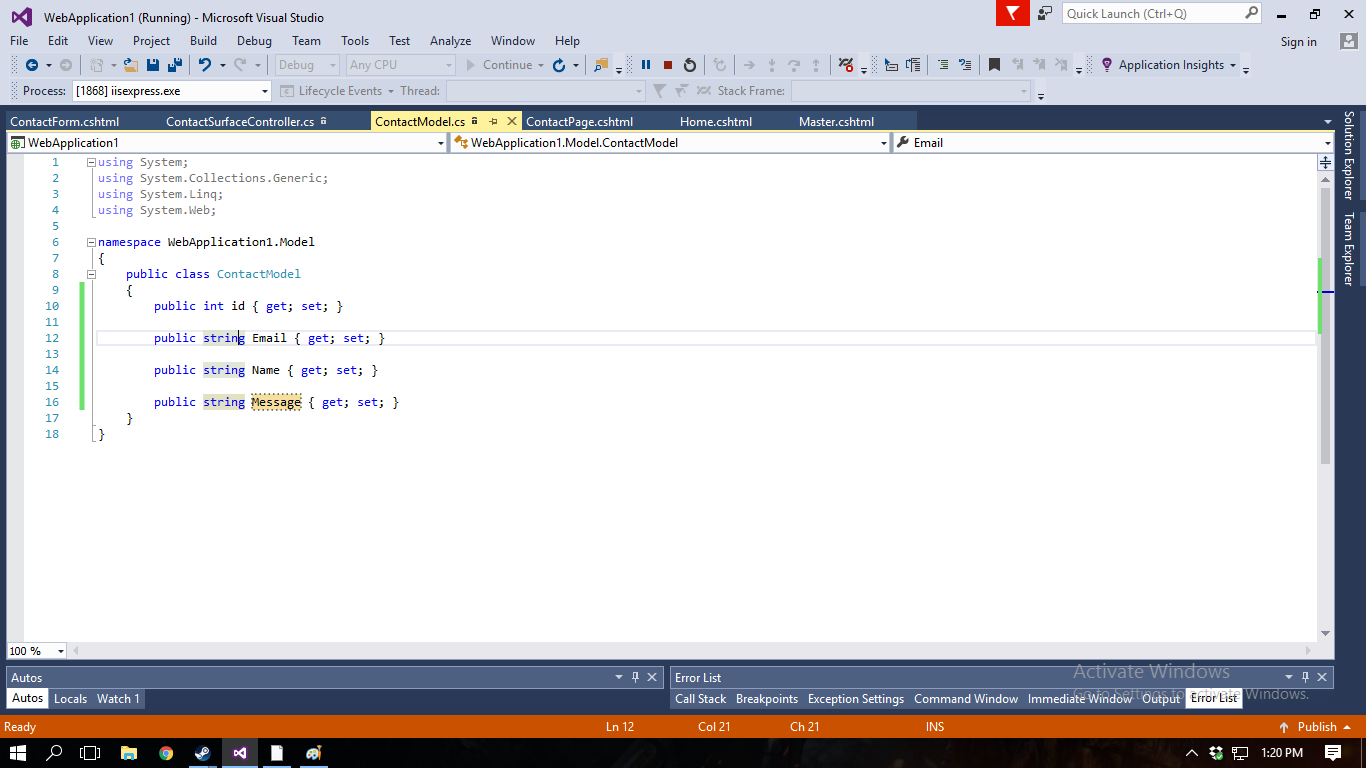Click the Undo arrow icon
This screenshot has height=768, width=1366.
click(x=204, y=65)
